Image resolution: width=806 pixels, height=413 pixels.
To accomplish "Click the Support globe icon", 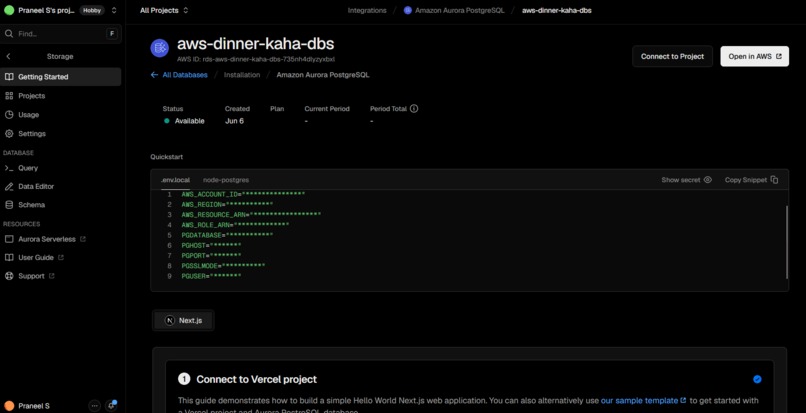I will (9, 276).
